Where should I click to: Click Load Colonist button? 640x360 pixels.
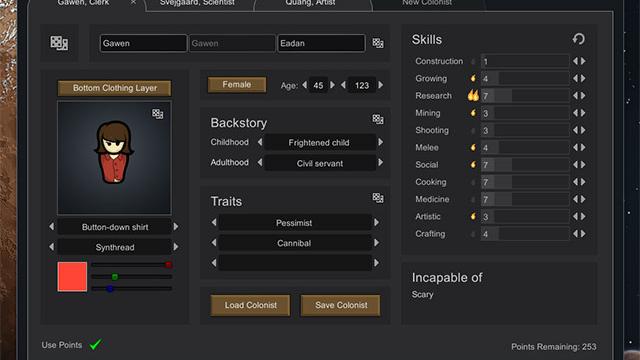tap(251, 305)
